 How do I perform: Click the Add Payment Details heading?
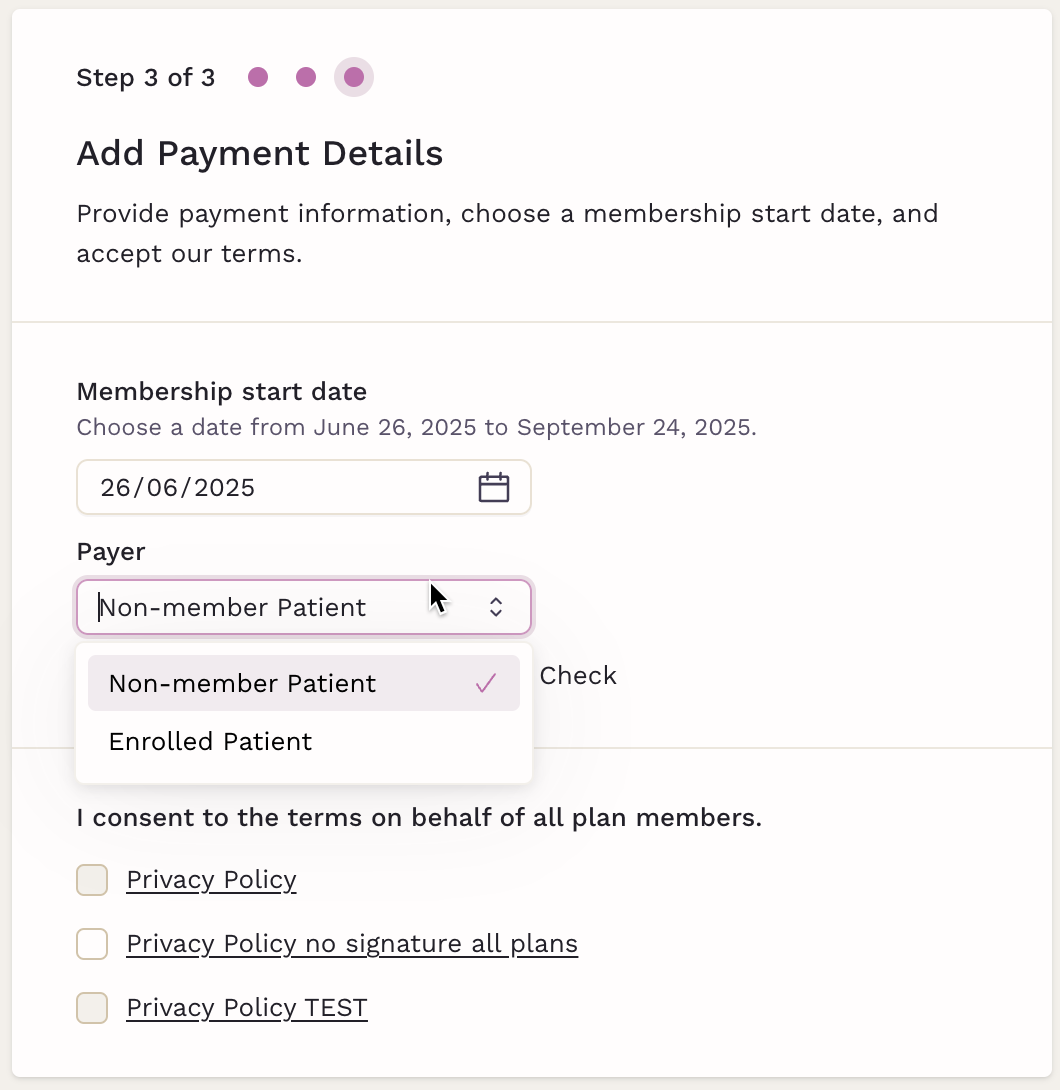259,154
